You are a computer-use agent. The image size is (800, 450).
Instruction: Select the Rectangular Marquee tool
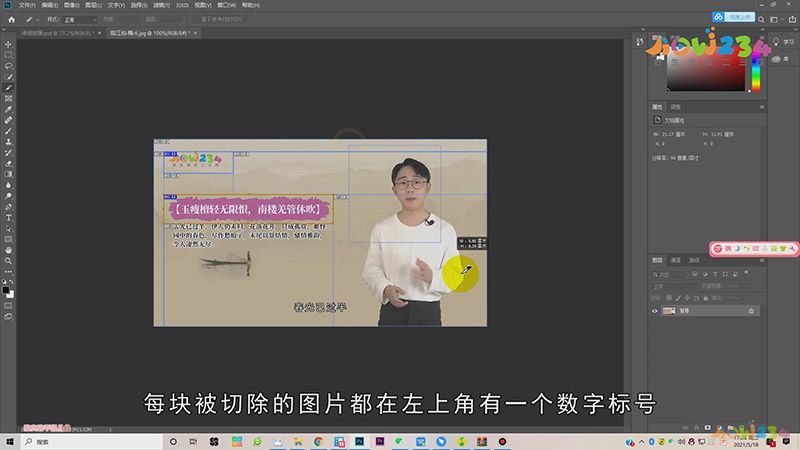[x=8, y=55]
